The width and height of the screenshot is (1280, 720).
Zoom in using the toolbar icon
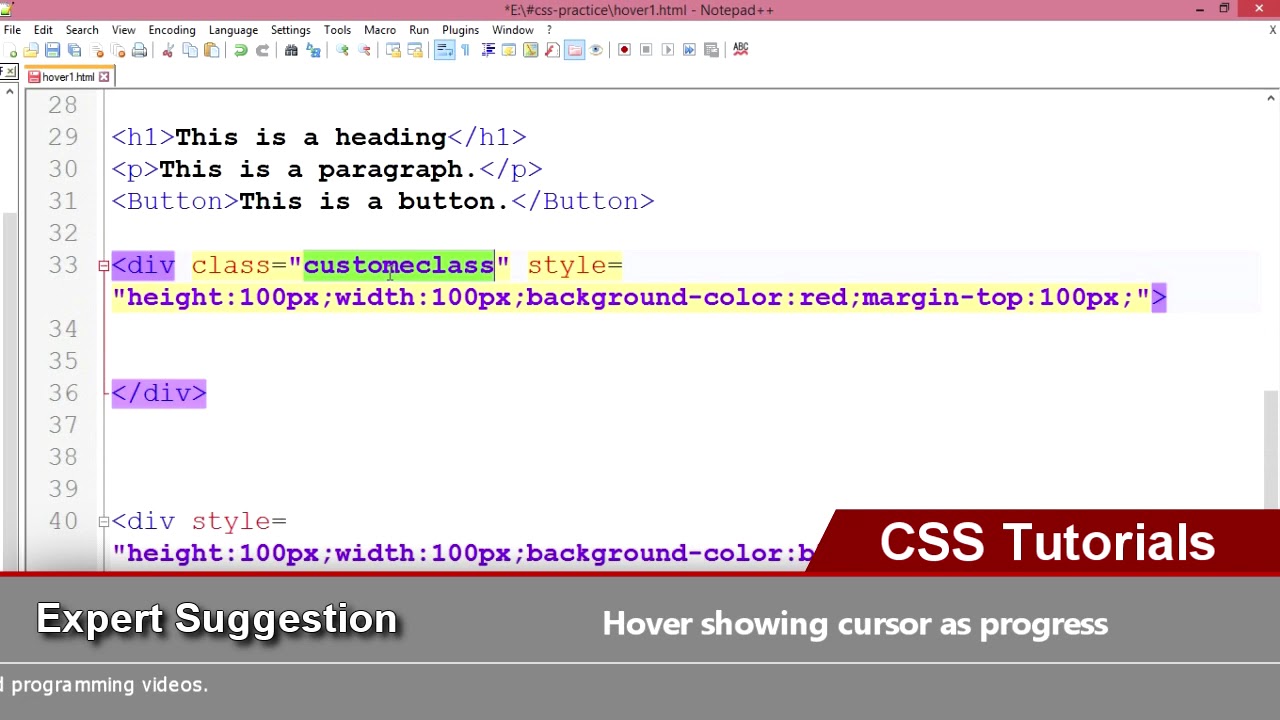click(x=342, y=49)
